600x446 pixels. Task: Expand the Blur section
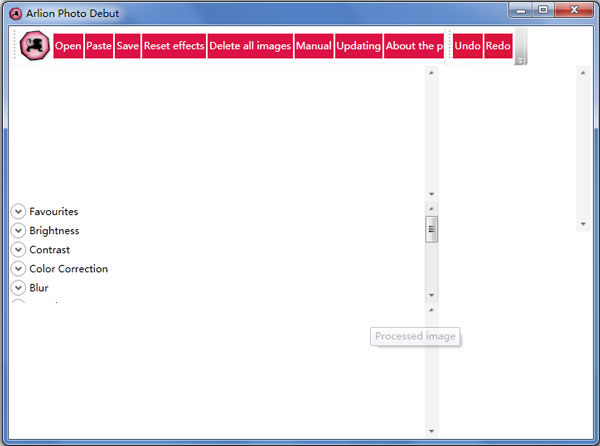click(18, 288)
